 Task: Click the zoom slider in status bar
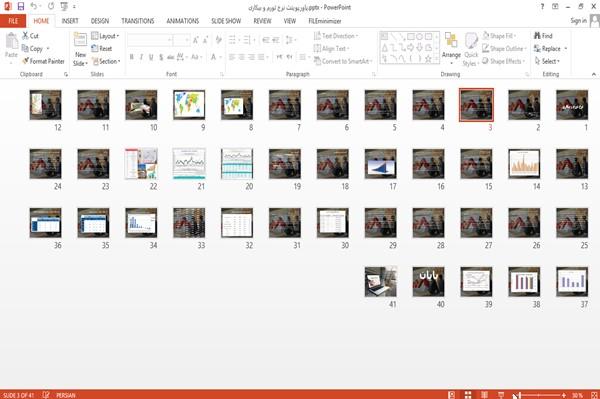[x=541, y=395]
